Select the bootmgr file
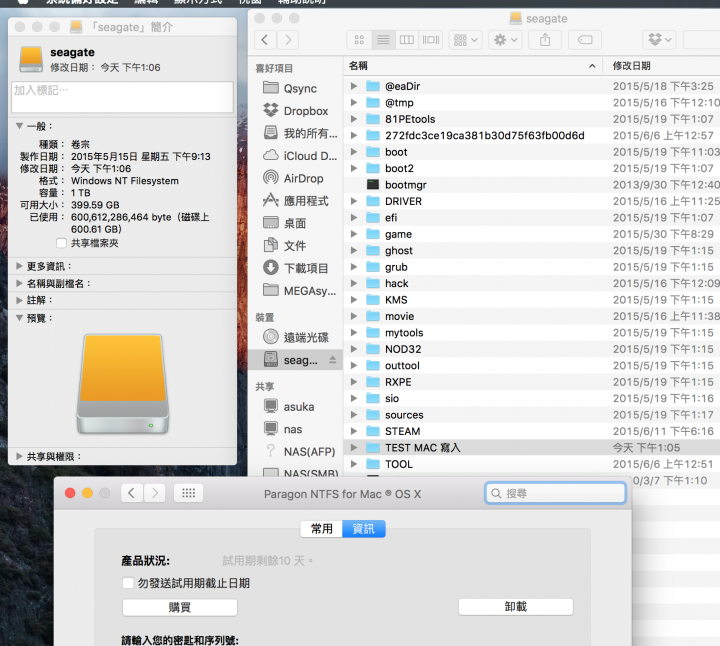This screenshot has width=720, height=646. 531,185
